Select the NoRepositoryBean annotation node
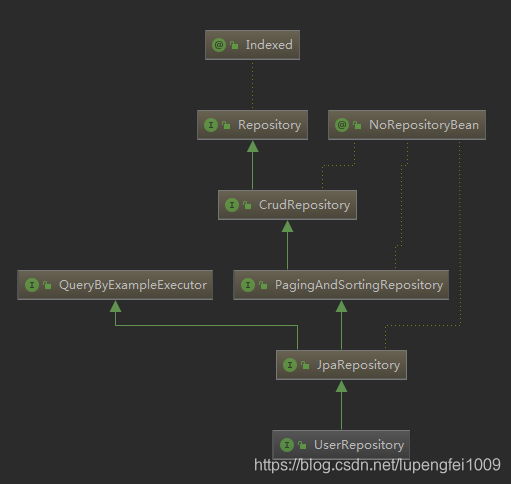The image size is (511, 484). click(x=407, y=125)
